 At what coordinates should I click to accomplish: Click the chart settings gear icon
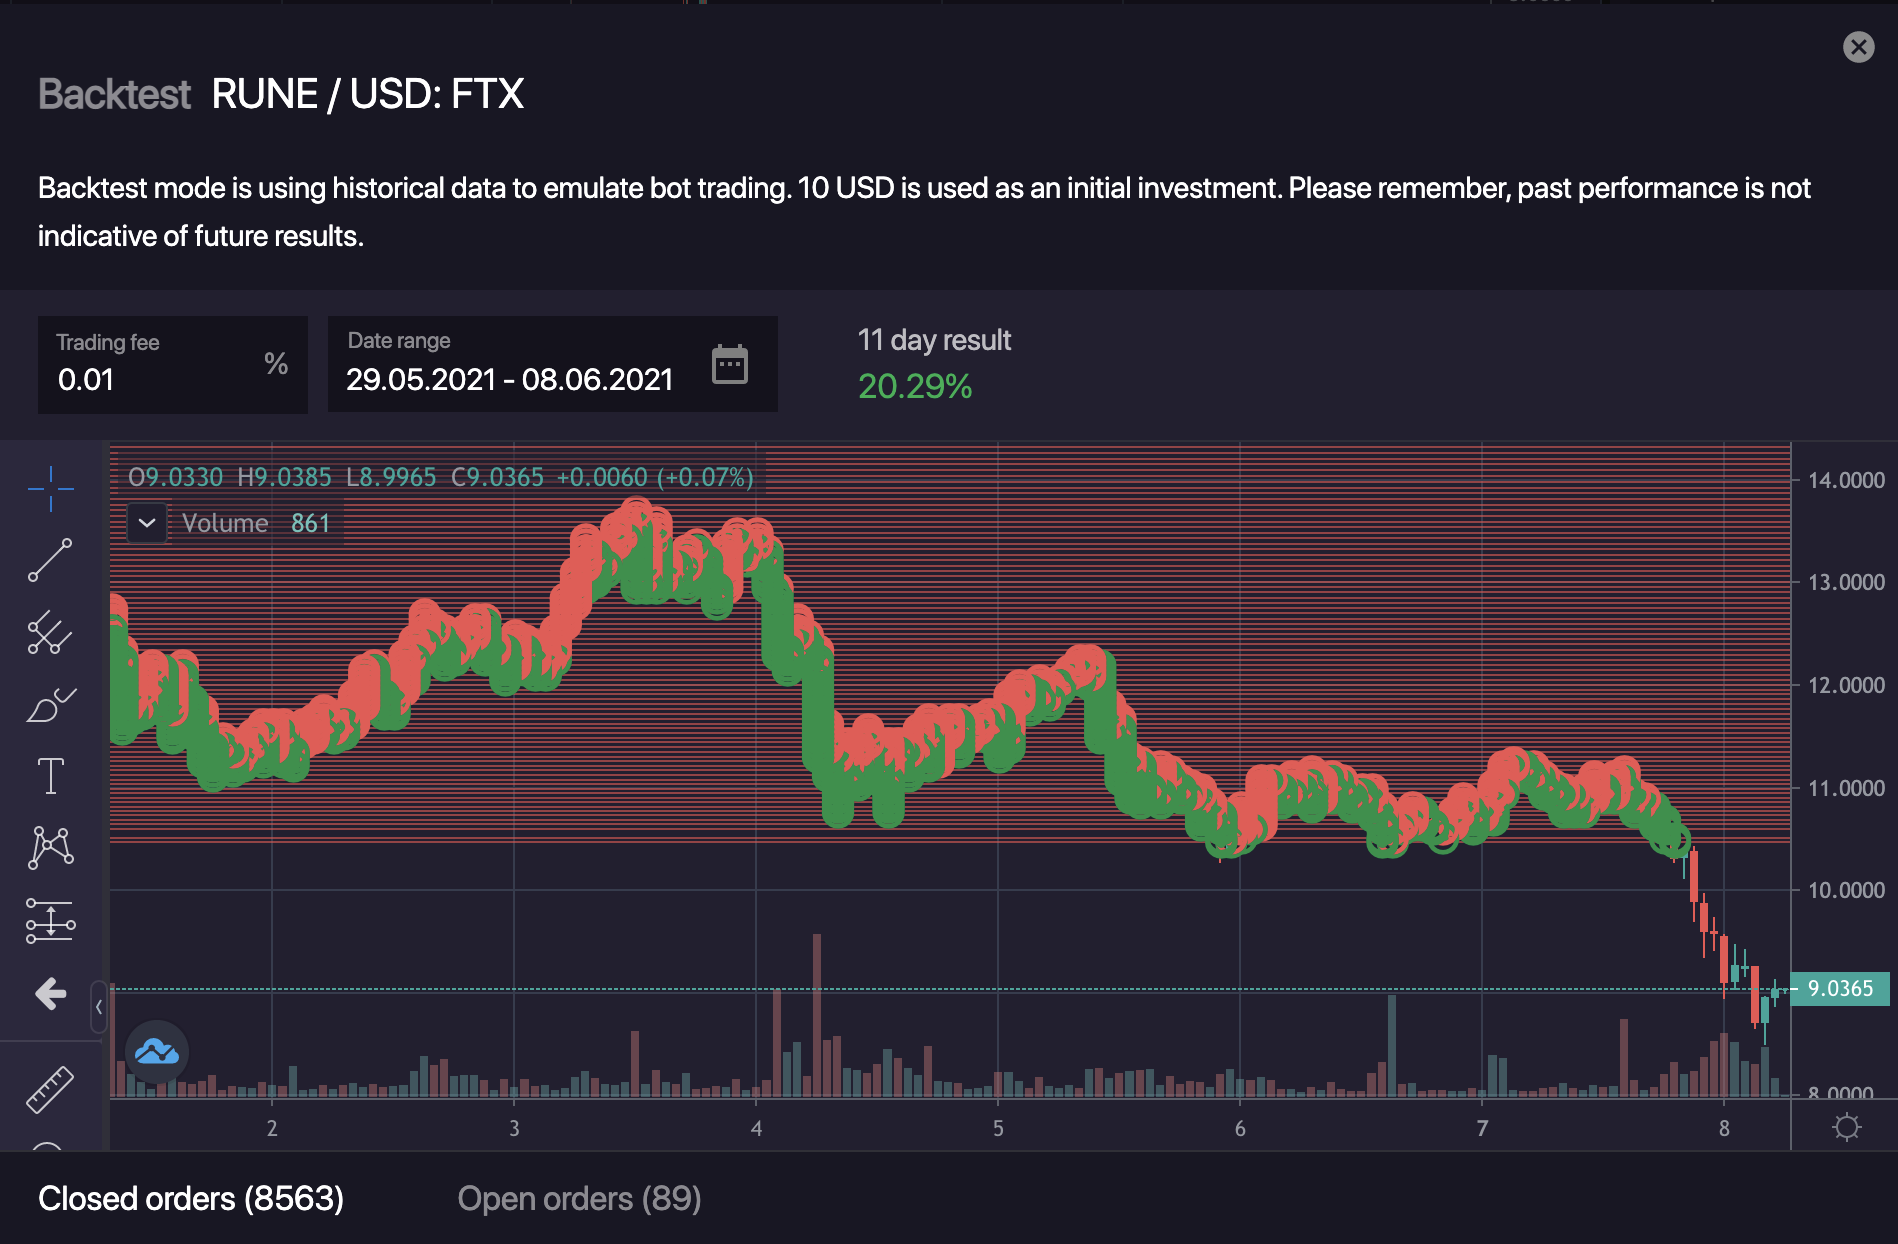pos(1846,1128)
